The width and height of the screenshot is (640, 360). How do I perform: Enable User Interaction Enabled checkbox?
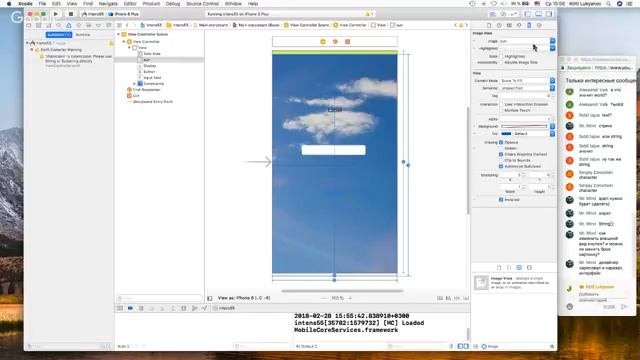click(x=501, y=104)
